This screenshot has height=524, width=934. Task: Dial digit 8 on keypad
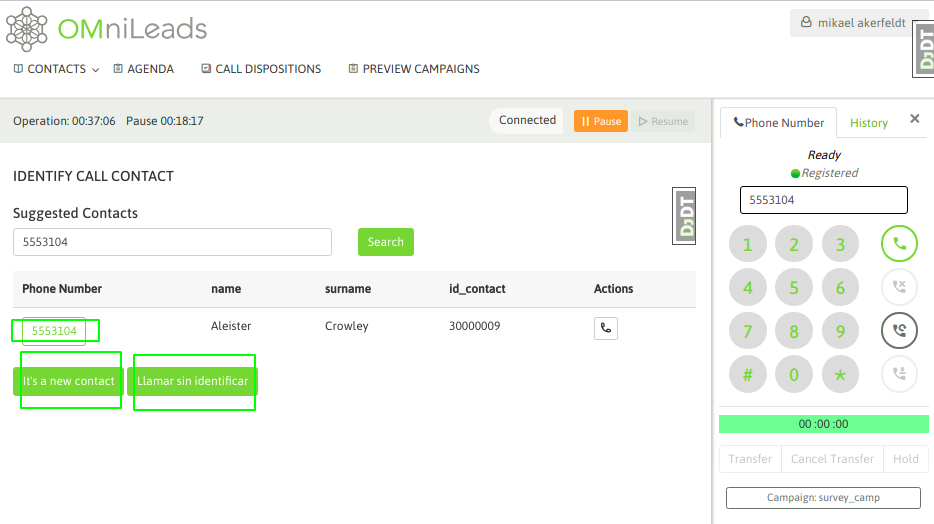coord(794,331)
